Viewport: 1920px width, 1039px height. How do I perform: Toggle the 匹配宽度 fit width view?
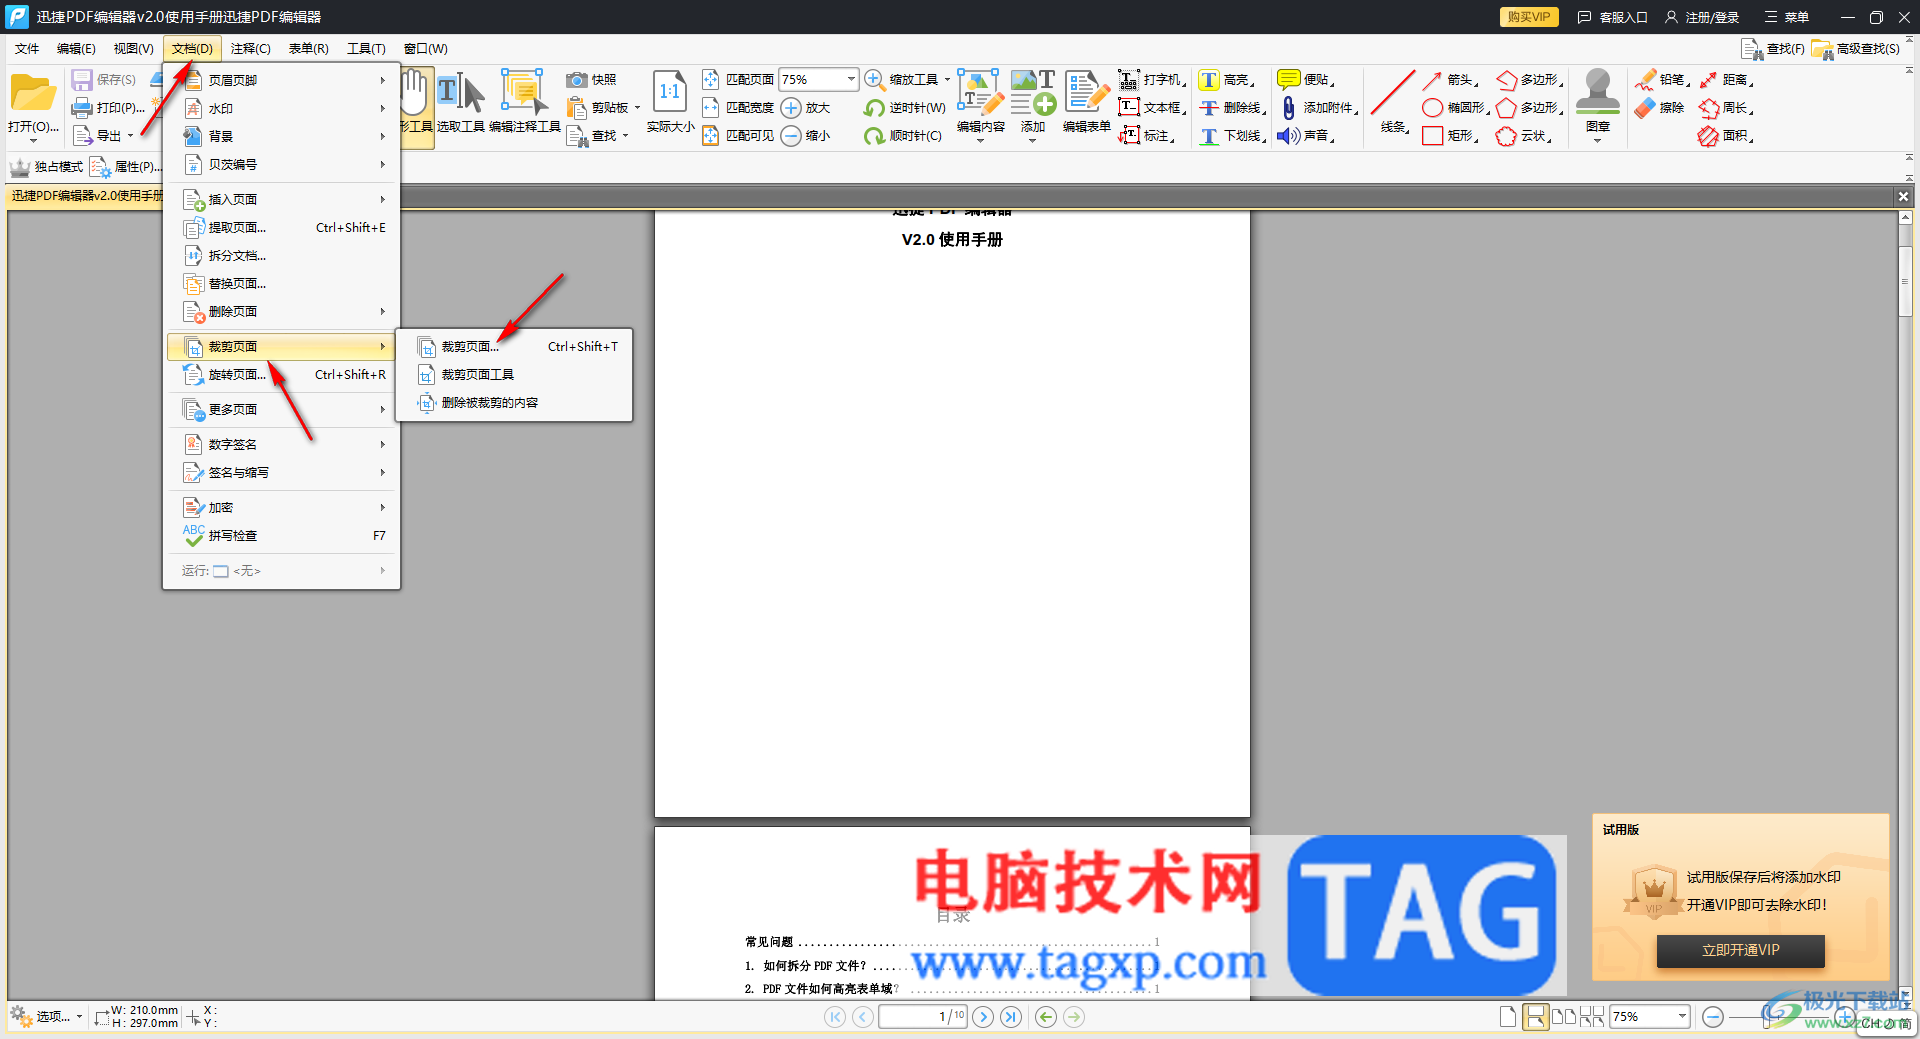click(x=738, y=108)
